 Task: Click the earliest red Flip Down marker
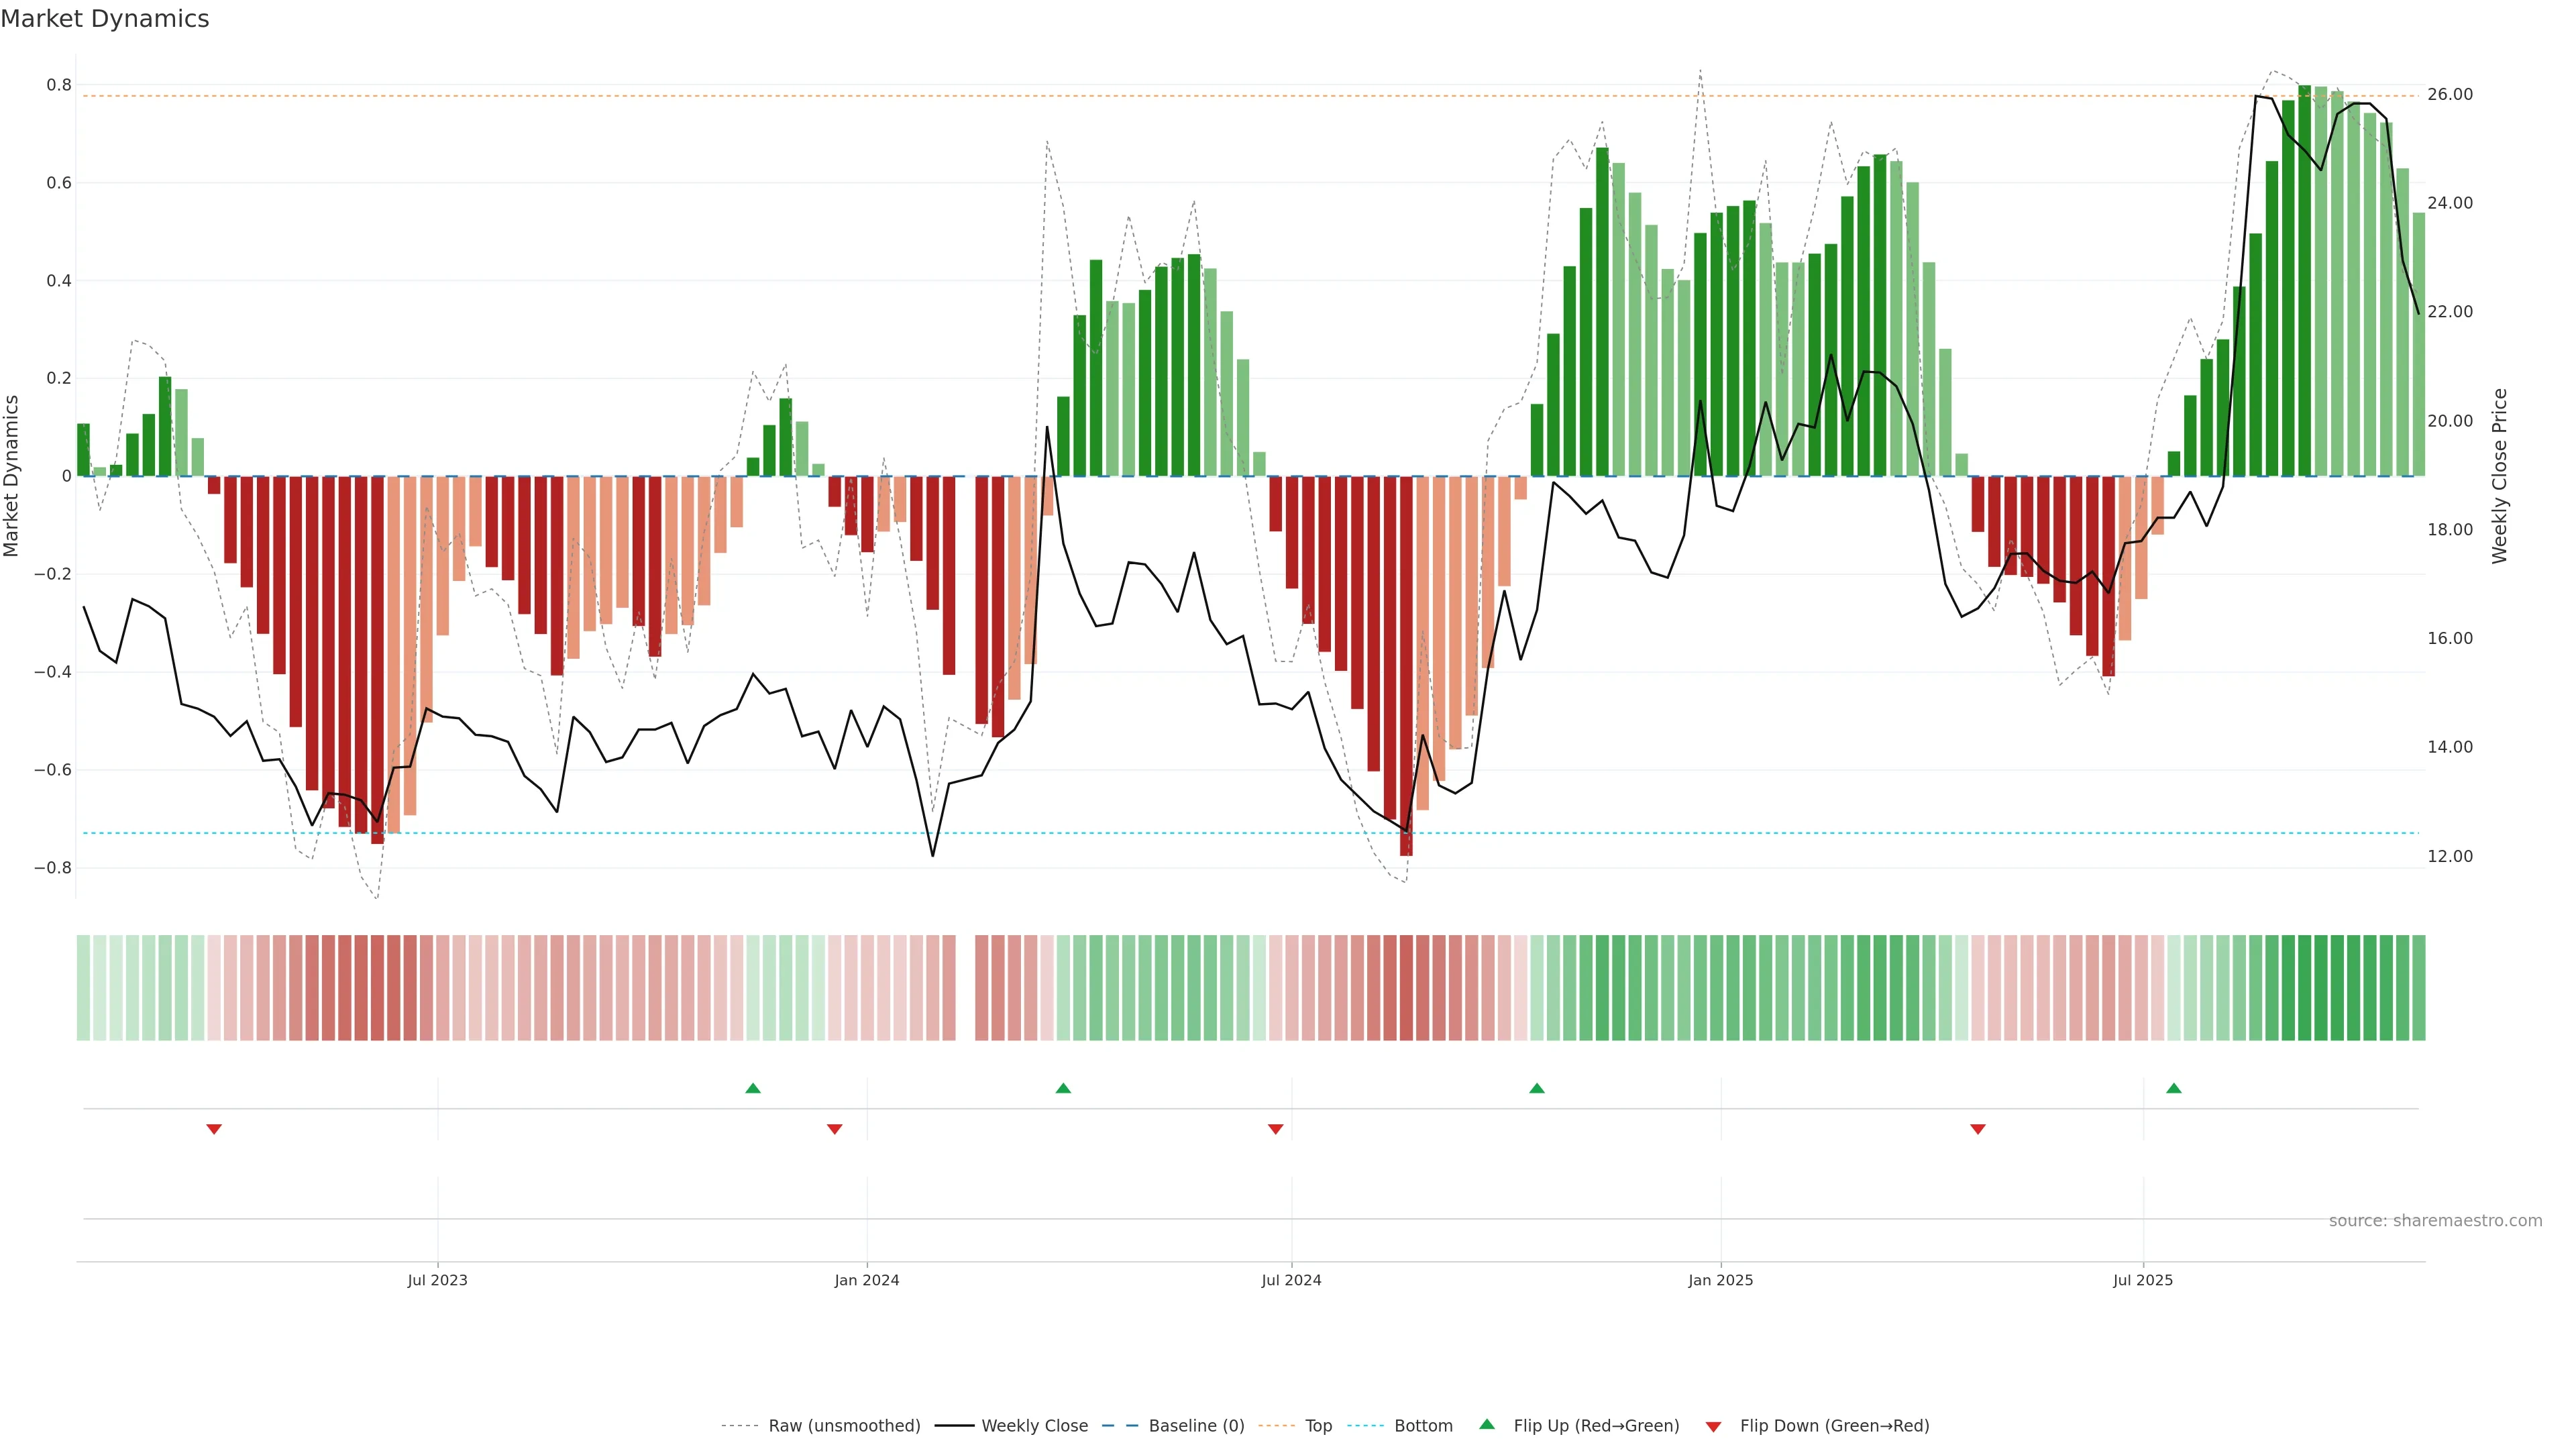click(214, 1129)
